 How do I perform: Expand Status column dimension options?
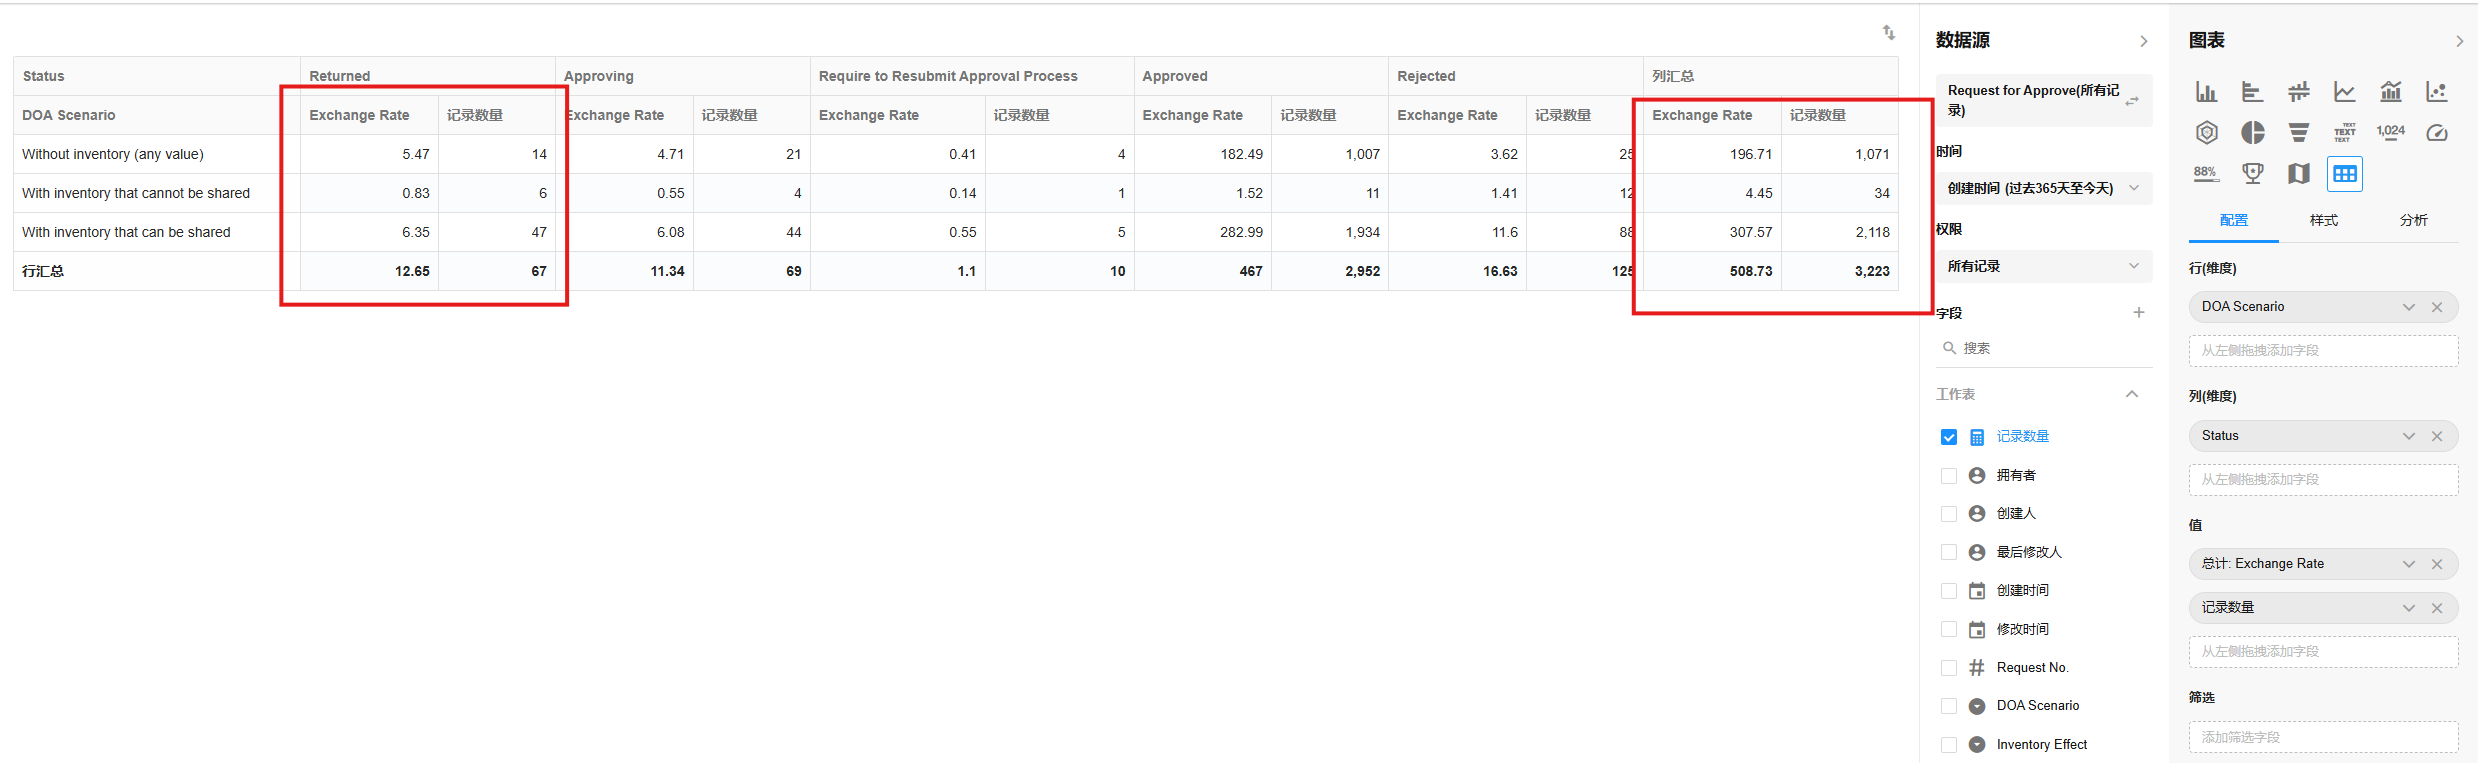tap(2409, 436)
